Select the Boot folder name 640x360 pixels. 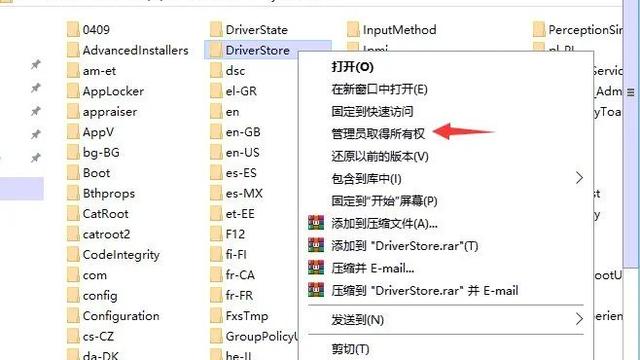(x=96, y=173)
